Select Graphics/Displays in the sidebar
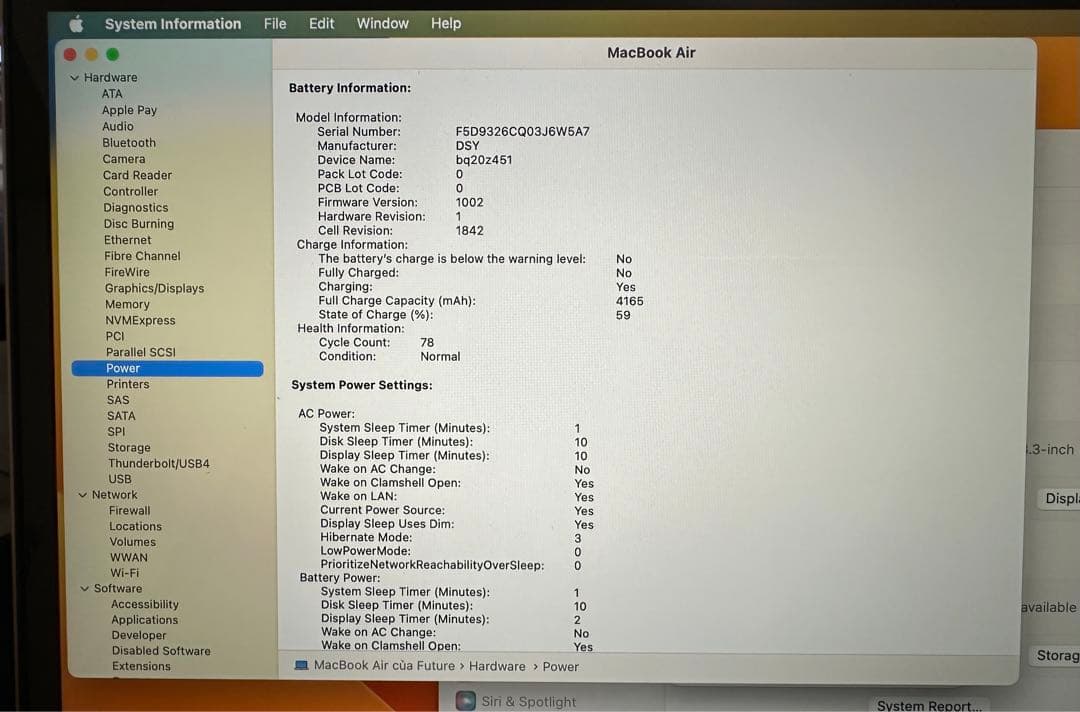1080x712 pixels. point(154,288)
